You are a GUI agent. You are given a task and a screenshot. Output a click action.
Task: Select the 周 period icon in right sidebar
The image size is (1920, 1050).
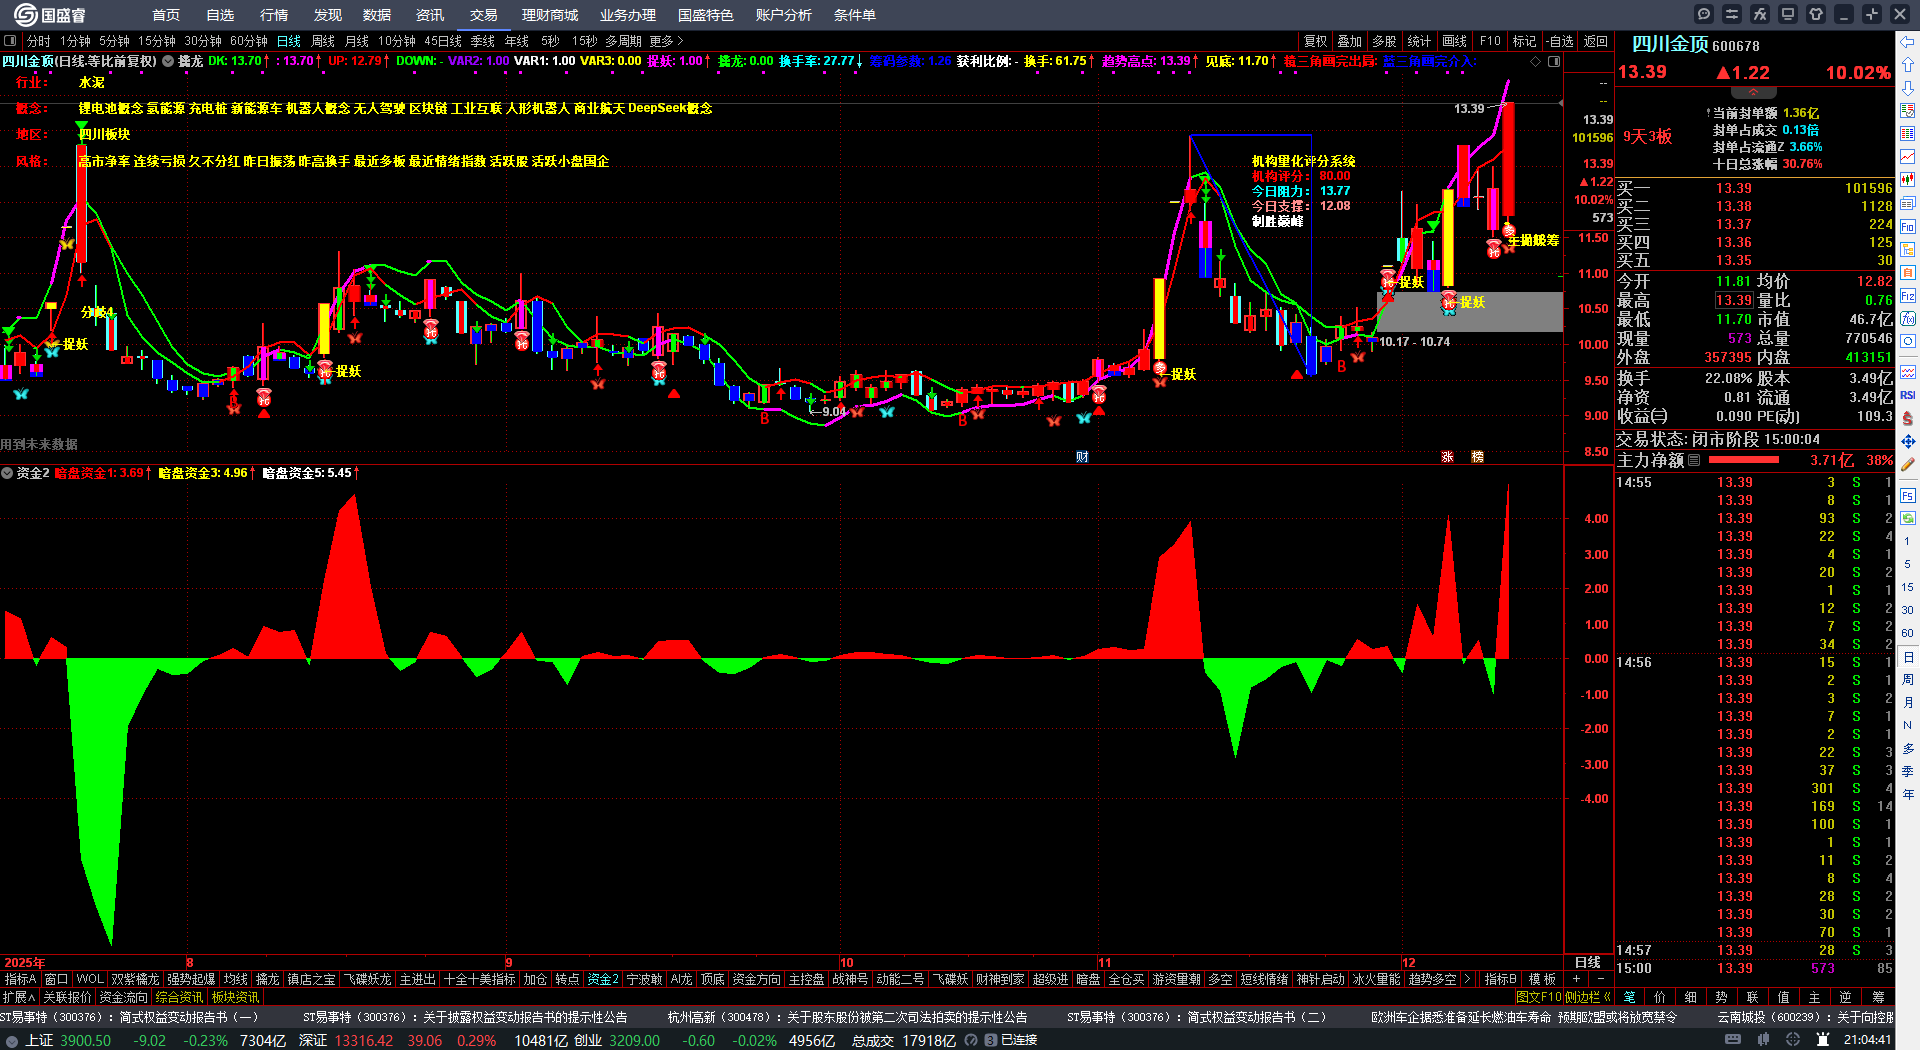tap(1908, 680)
